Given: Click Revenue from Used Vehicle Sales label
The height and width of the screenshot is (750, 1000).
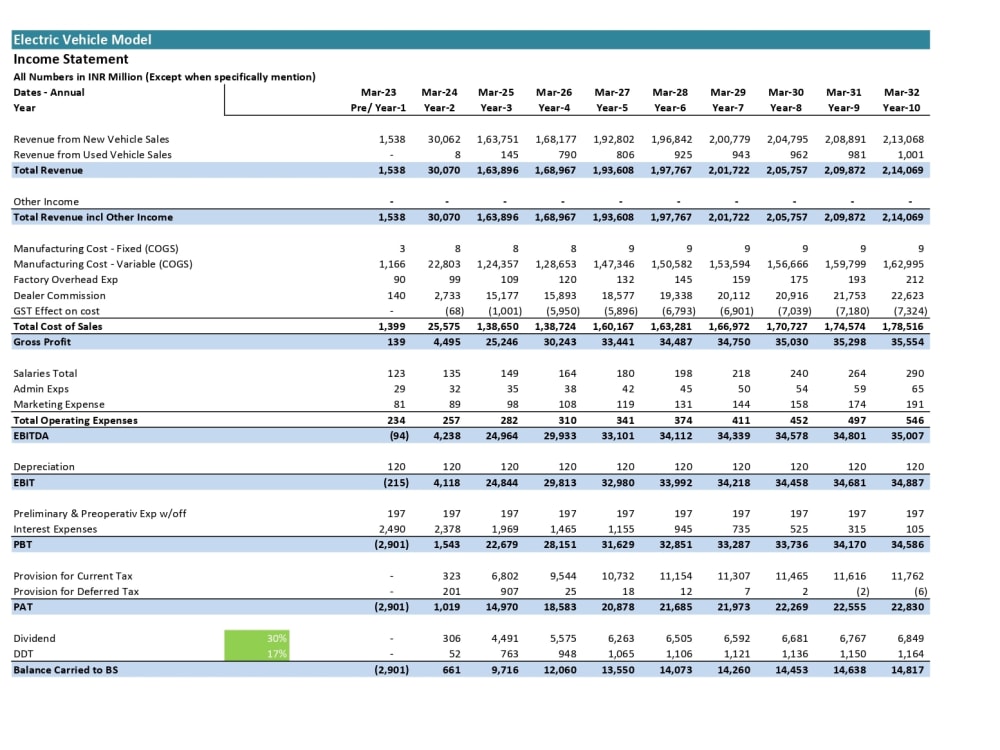Looking at the screenshot, I should coord(92,154).
